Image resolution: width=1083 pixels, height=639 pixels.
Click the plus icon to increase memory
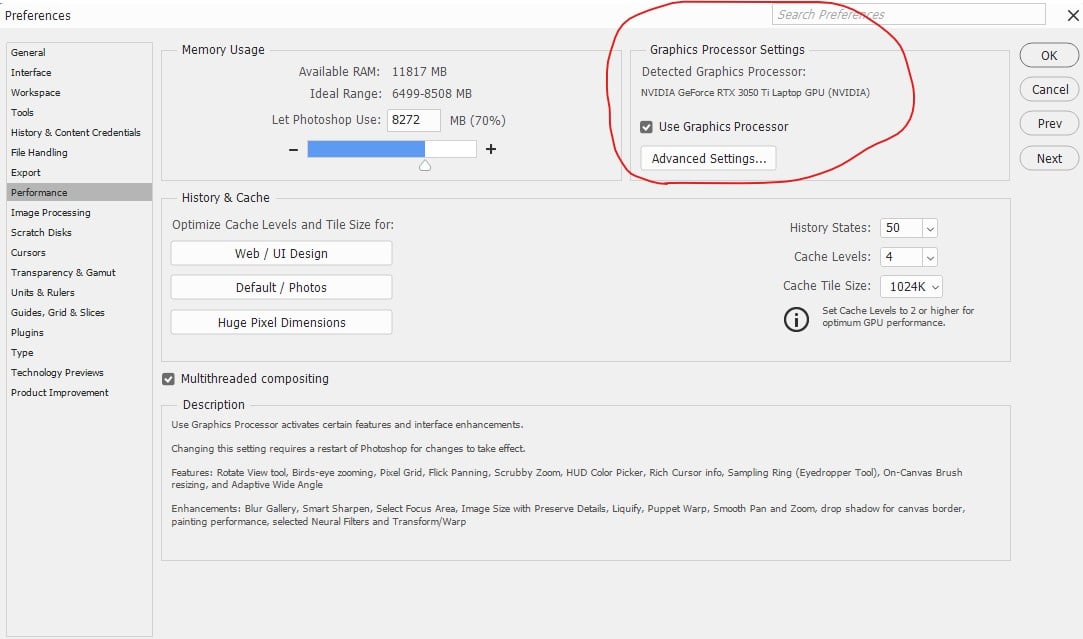(x=488, y=148)
